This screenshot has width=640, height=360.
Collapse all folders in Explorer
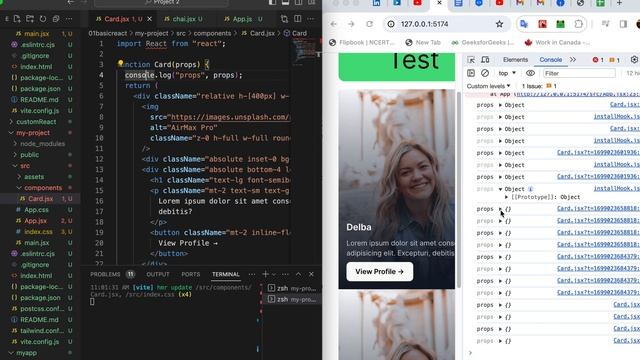[x=56, y=19]
